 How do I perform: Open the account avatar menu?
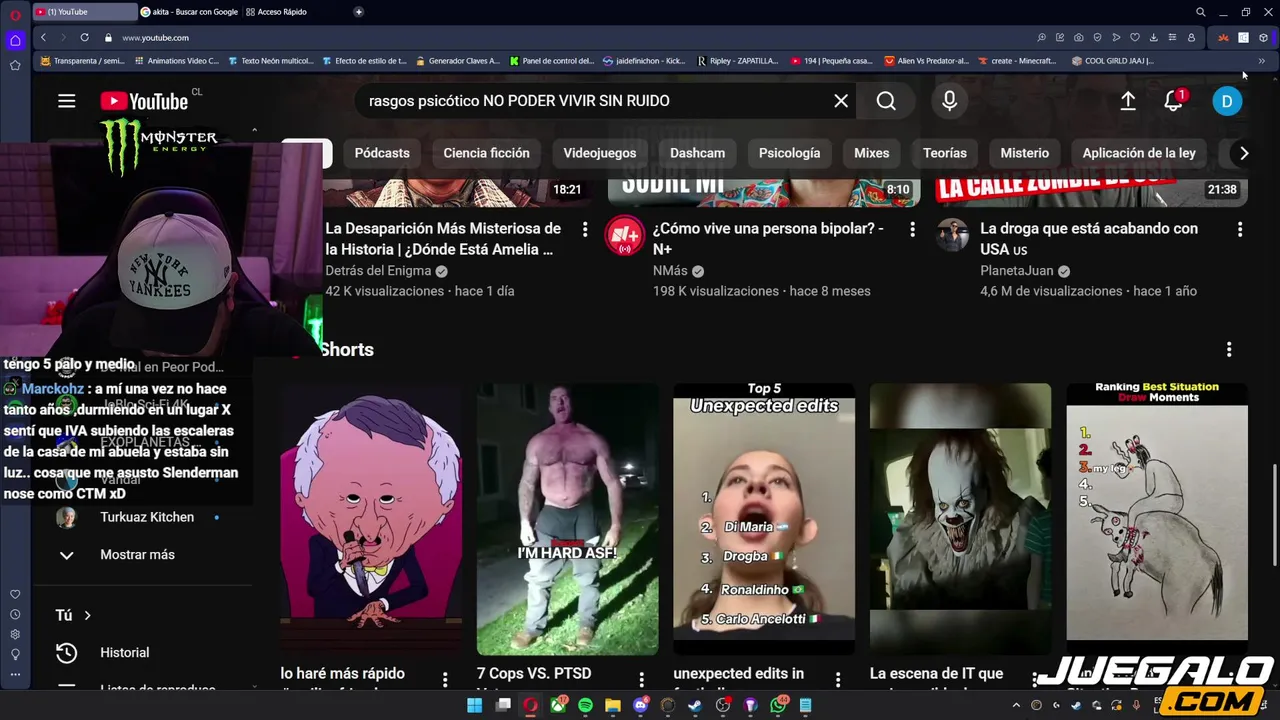[1227, 101]
